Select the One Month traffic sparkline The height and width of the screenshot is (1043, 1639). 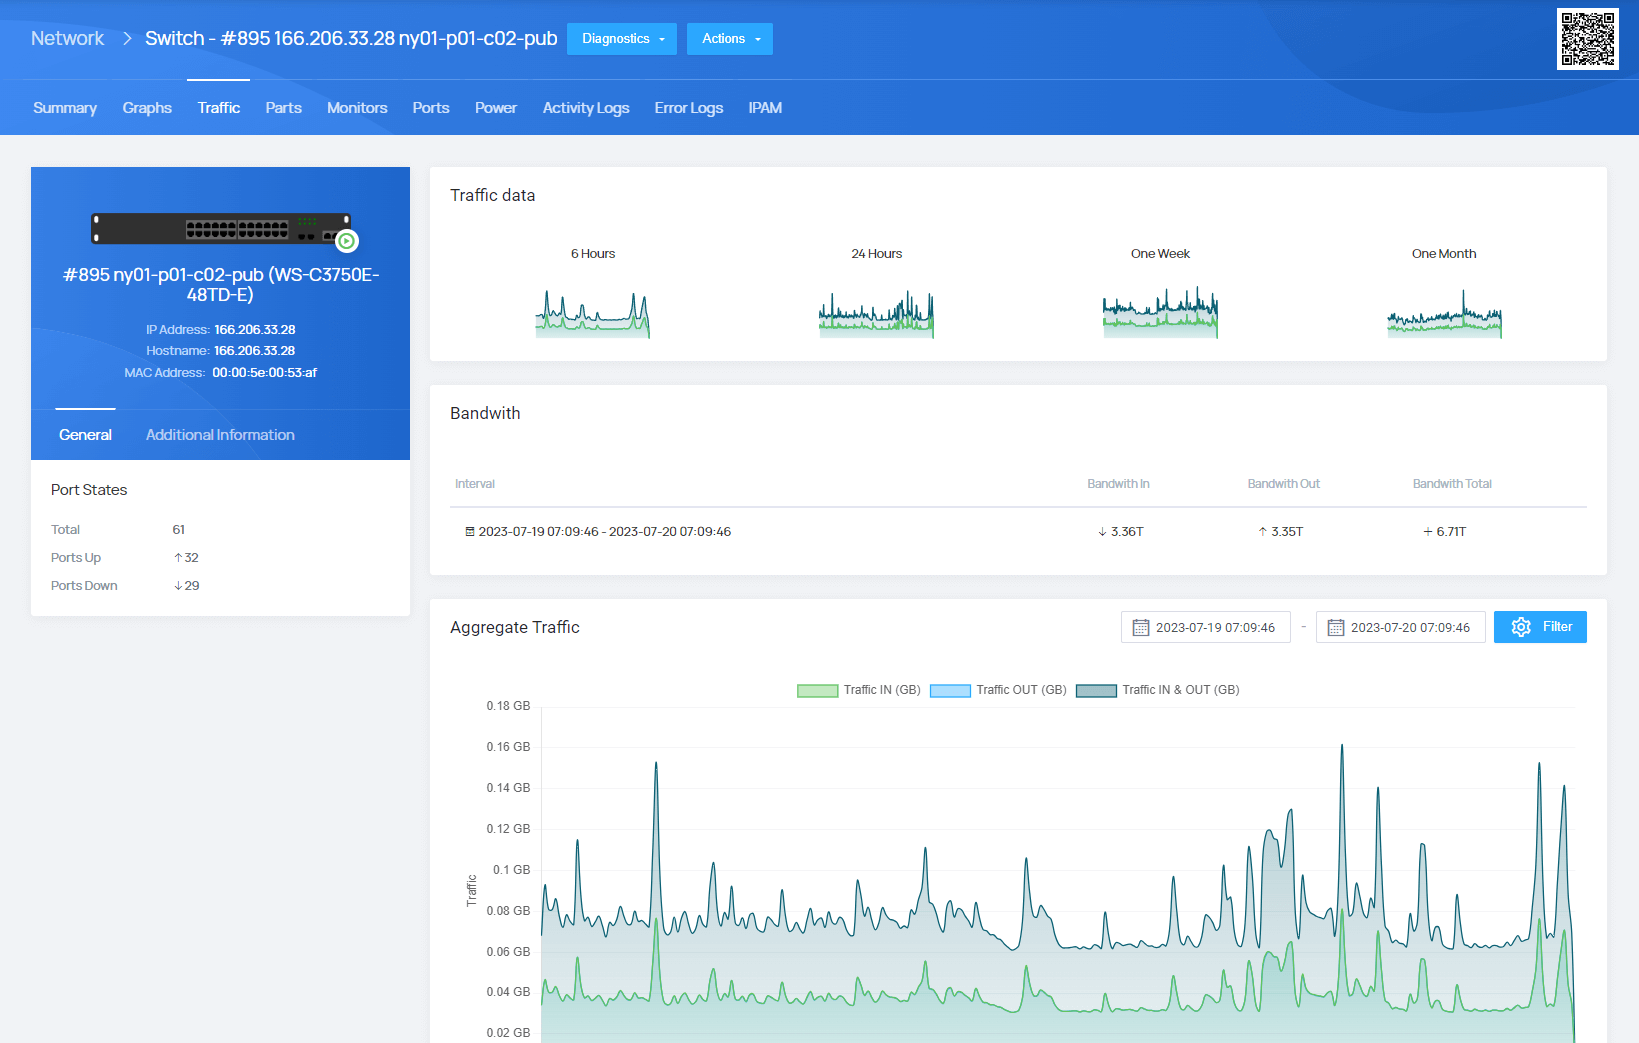point(1444,313)
